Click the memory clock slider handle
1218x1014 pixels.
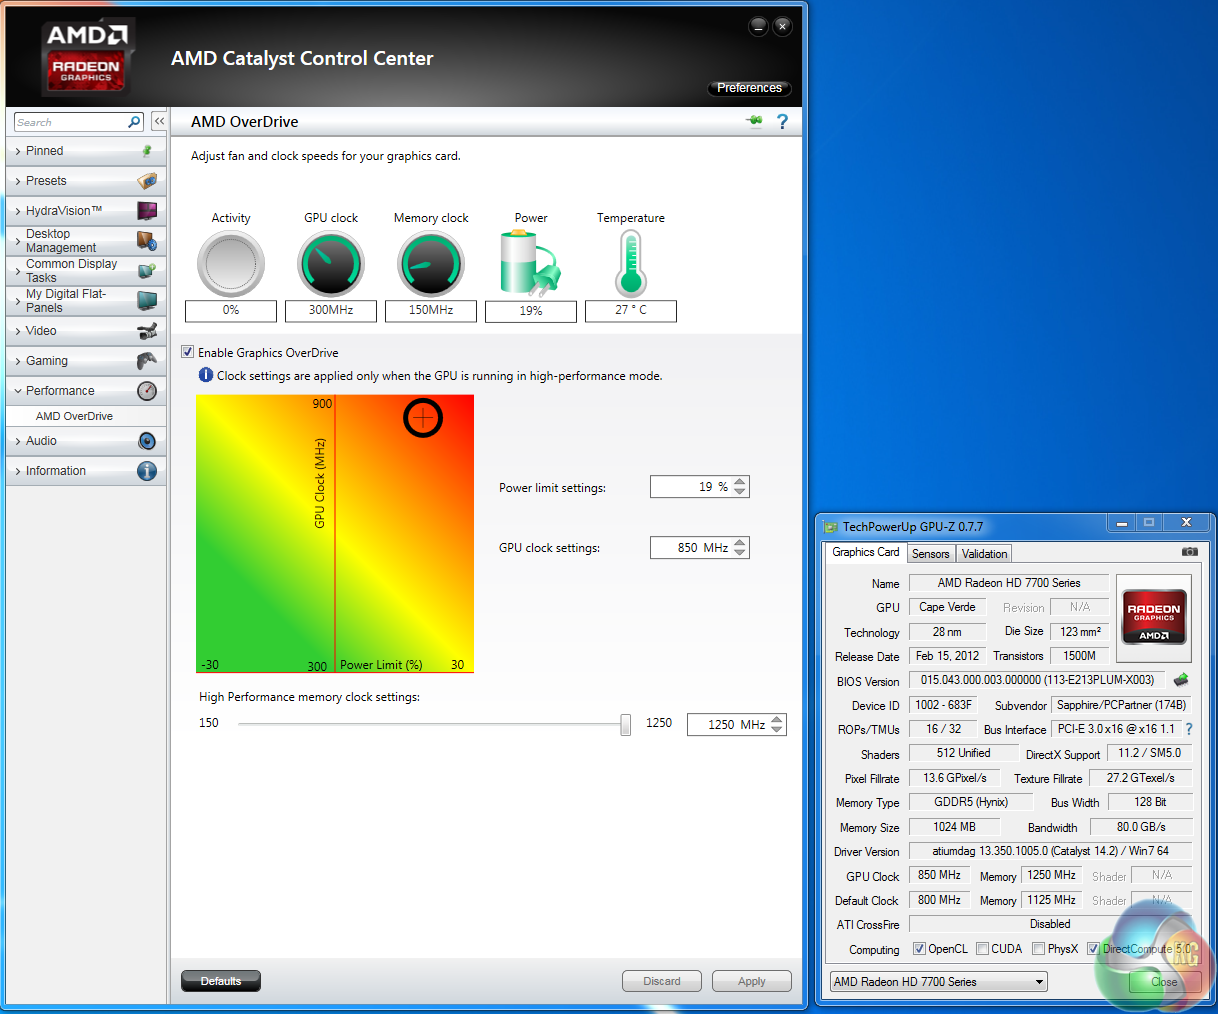tap(625, 724)
